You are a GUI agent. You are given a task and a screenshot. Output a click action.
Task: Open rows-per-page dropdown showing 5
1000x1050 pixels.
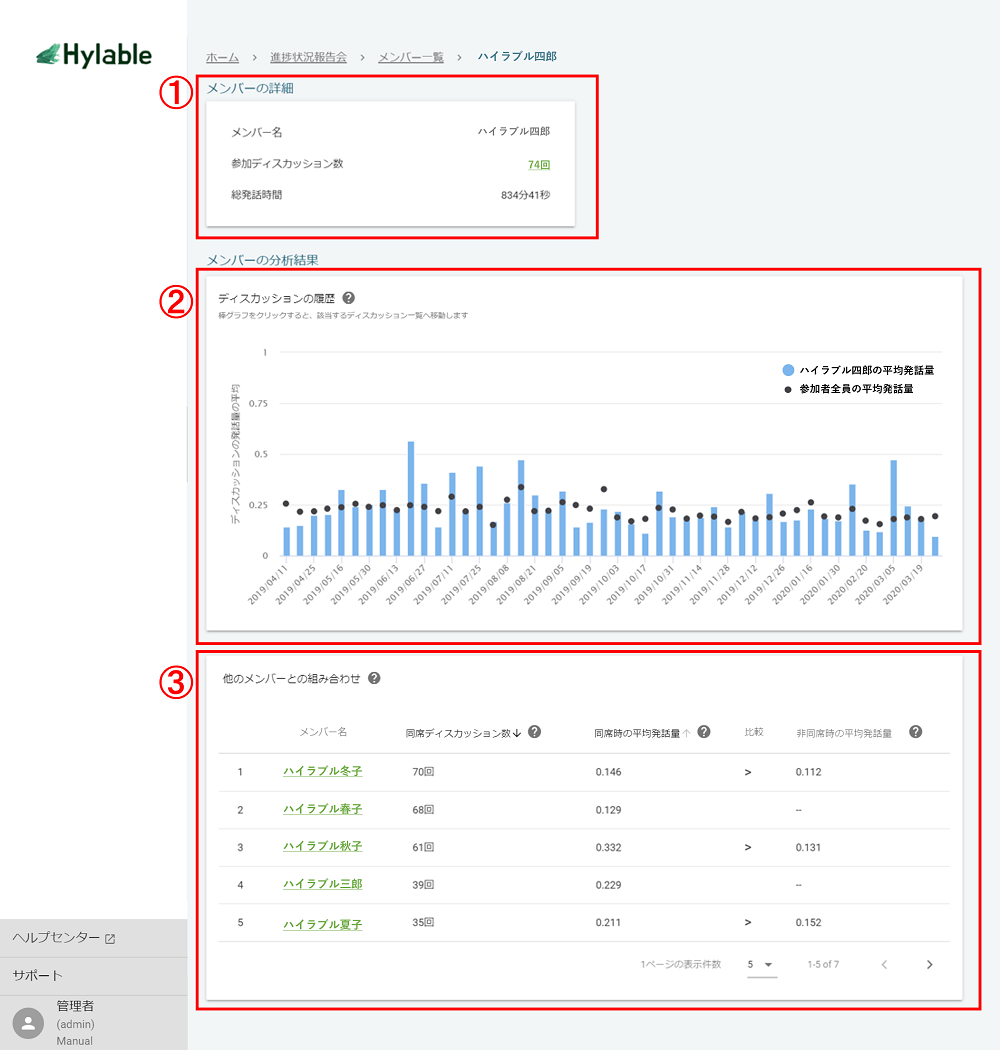(x=761, y=965)
